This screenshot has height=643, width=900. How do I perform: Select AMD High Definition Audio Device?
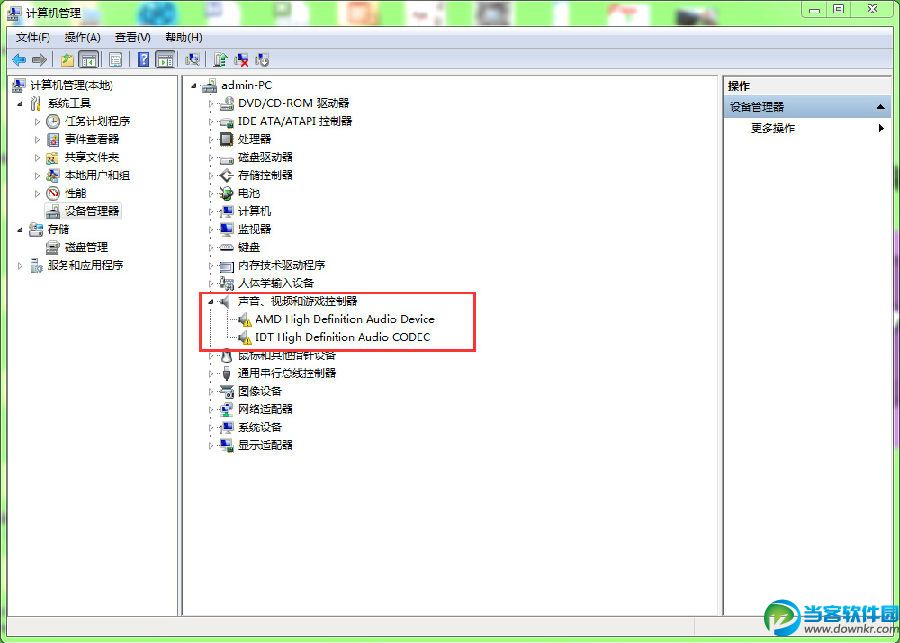pyautogui.click(x=344, y=319)
